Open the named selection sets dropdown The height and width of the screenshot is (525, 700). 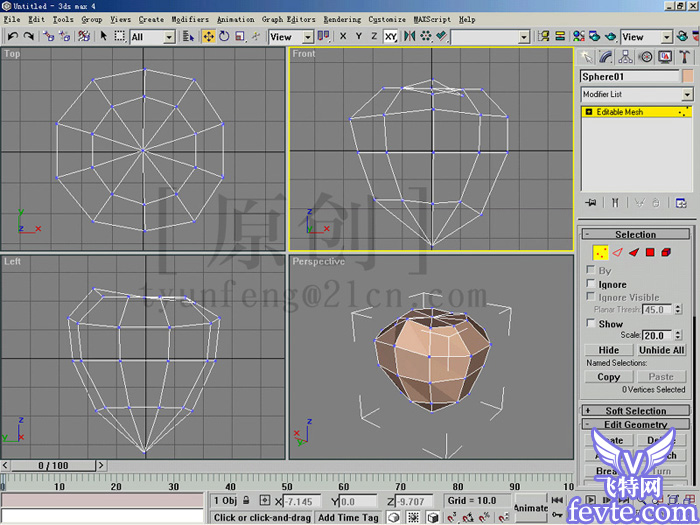(524, 37)
